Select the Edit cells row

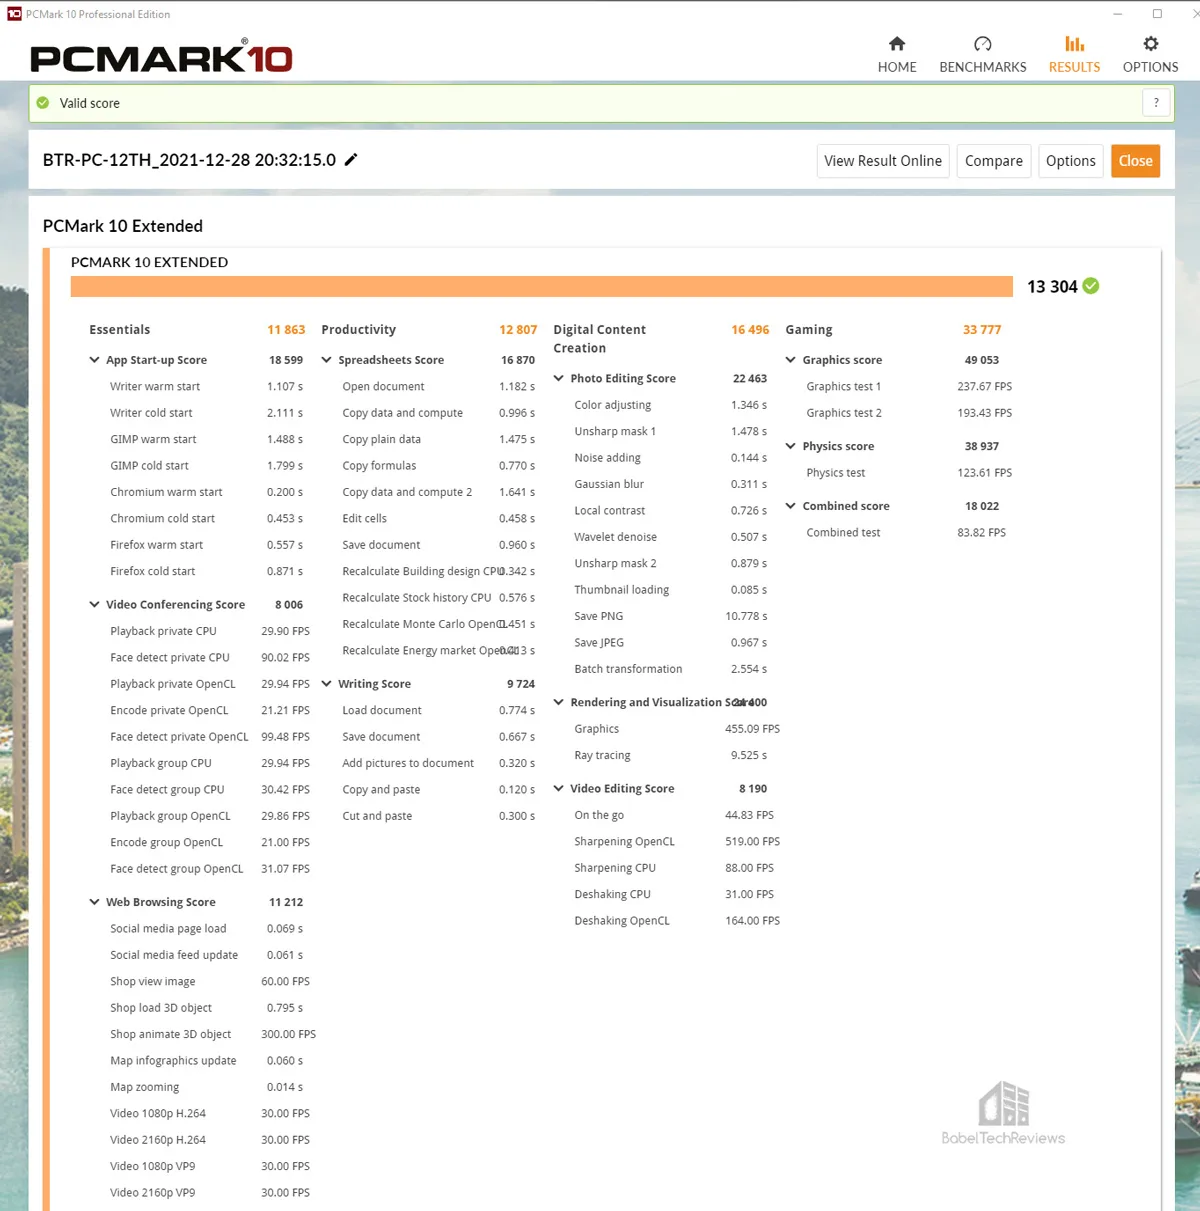pos(438,519)
